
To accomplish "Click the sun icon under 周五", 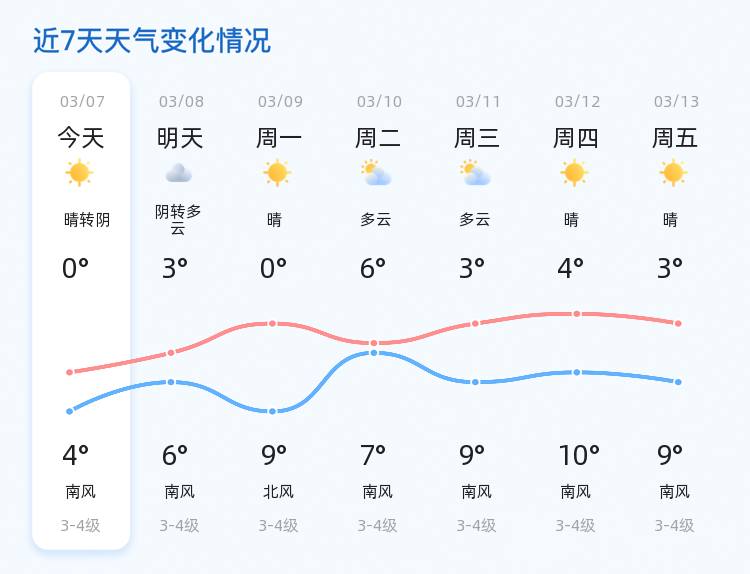I will click(x=673, y=173).
